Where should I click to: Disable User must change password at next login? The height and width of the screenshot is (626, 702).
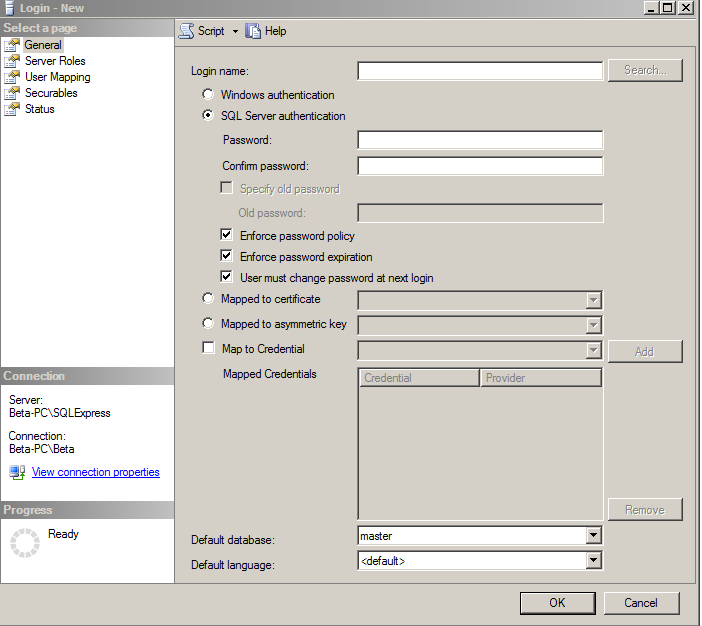(x=227, y=277)
